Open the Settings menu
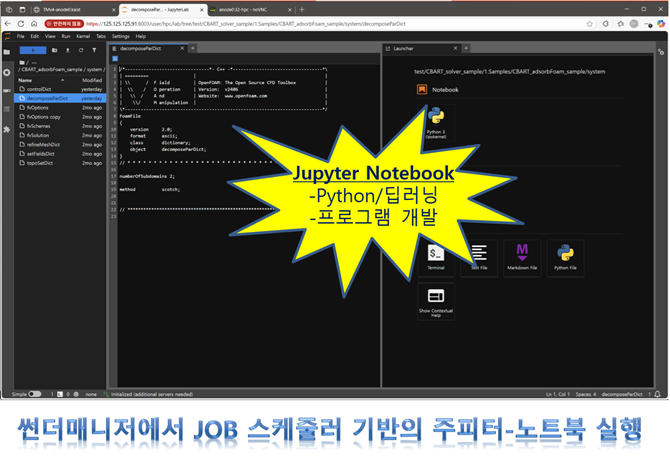 (x=120, y=36)
